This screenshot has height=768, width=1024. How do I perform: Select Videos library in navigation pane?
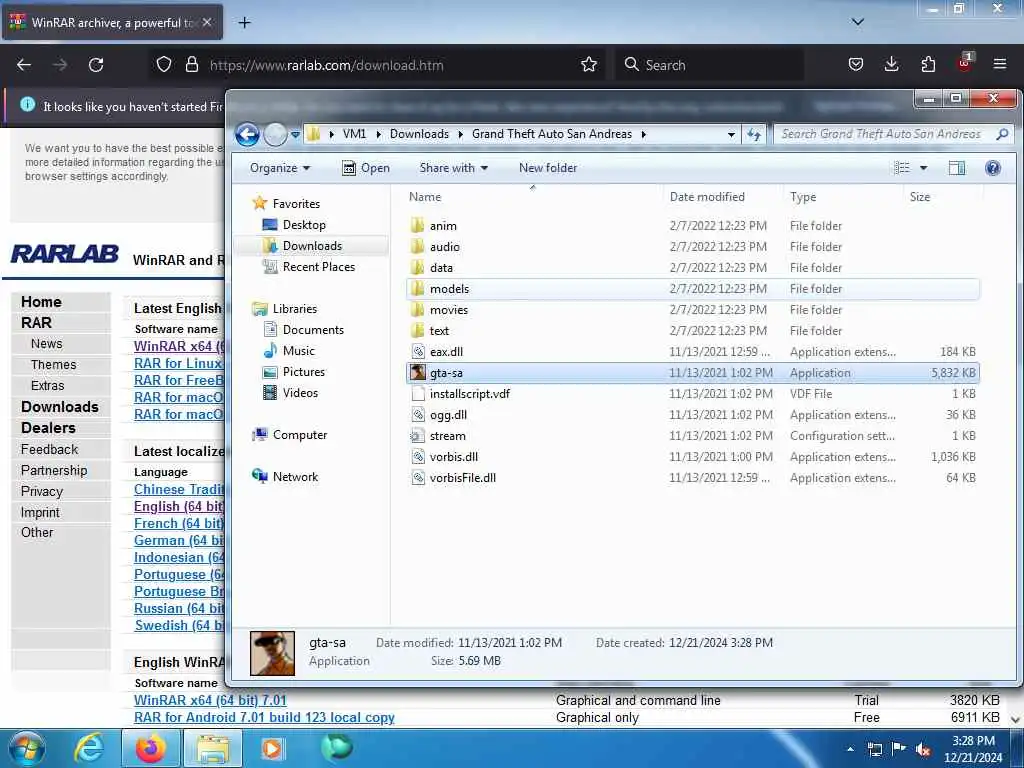tap(290, 392)
